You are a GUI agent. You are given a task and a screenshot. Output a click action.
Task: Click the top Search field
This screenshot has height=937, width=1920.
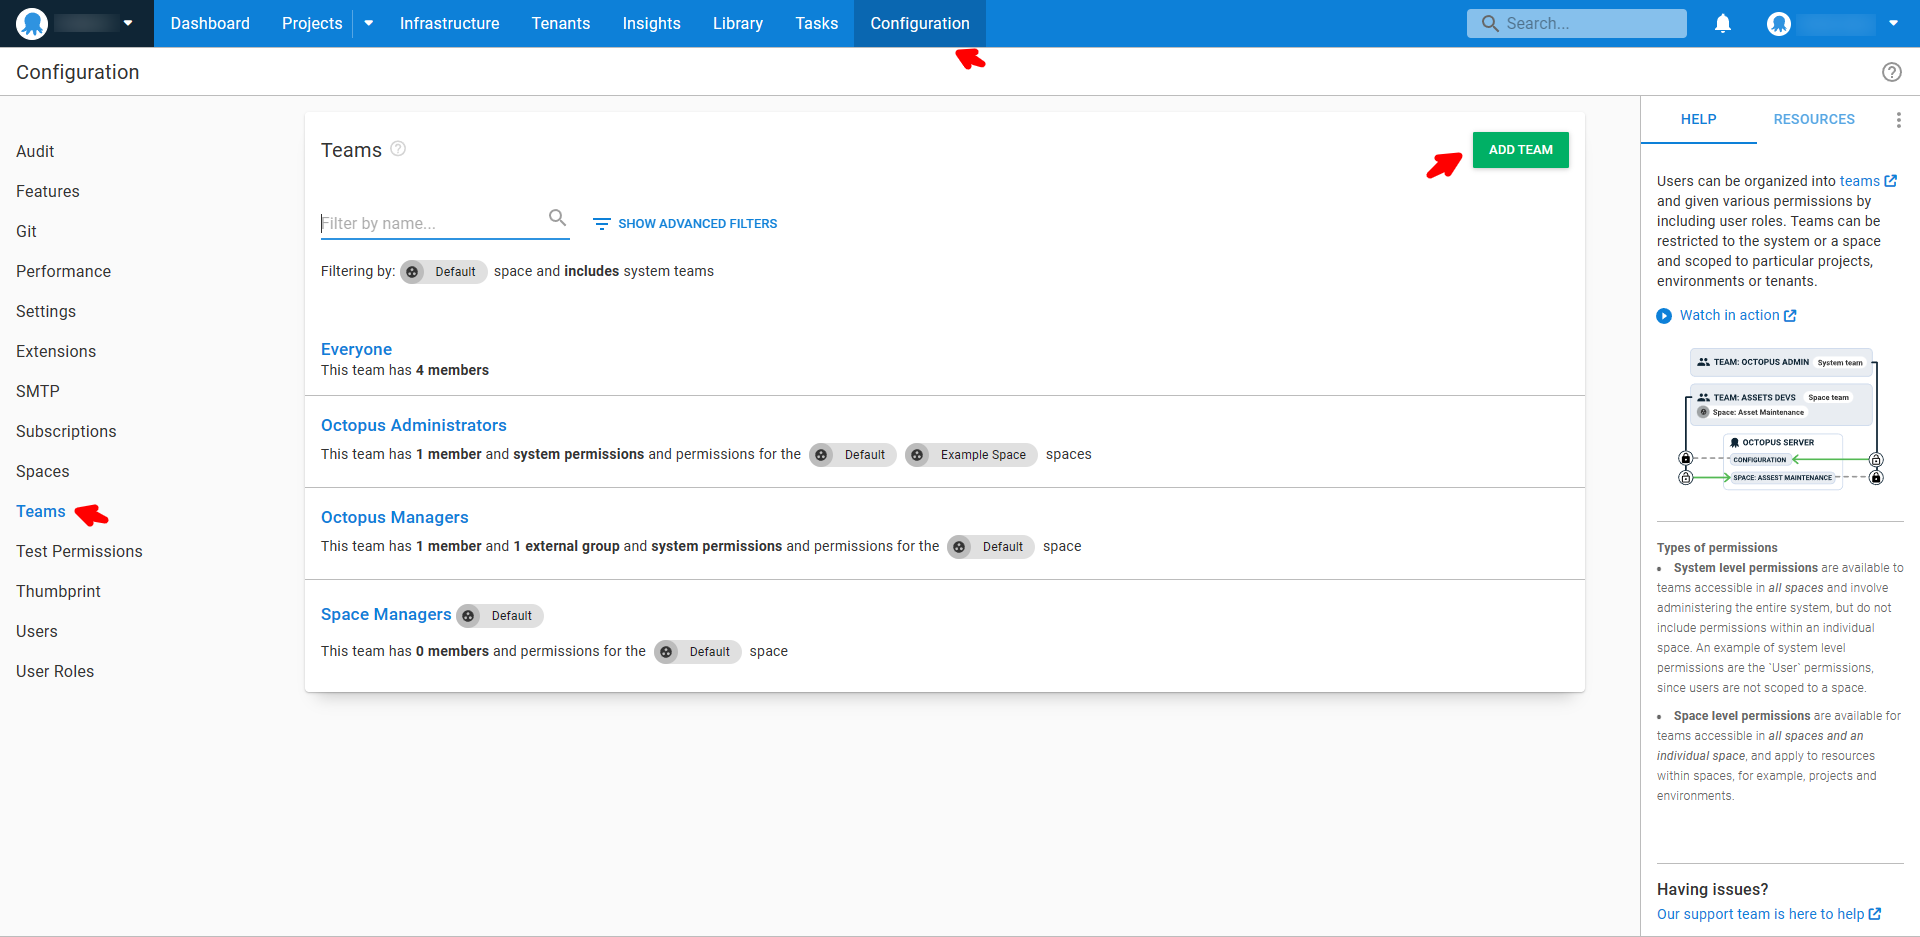(x=1577, y=23)
